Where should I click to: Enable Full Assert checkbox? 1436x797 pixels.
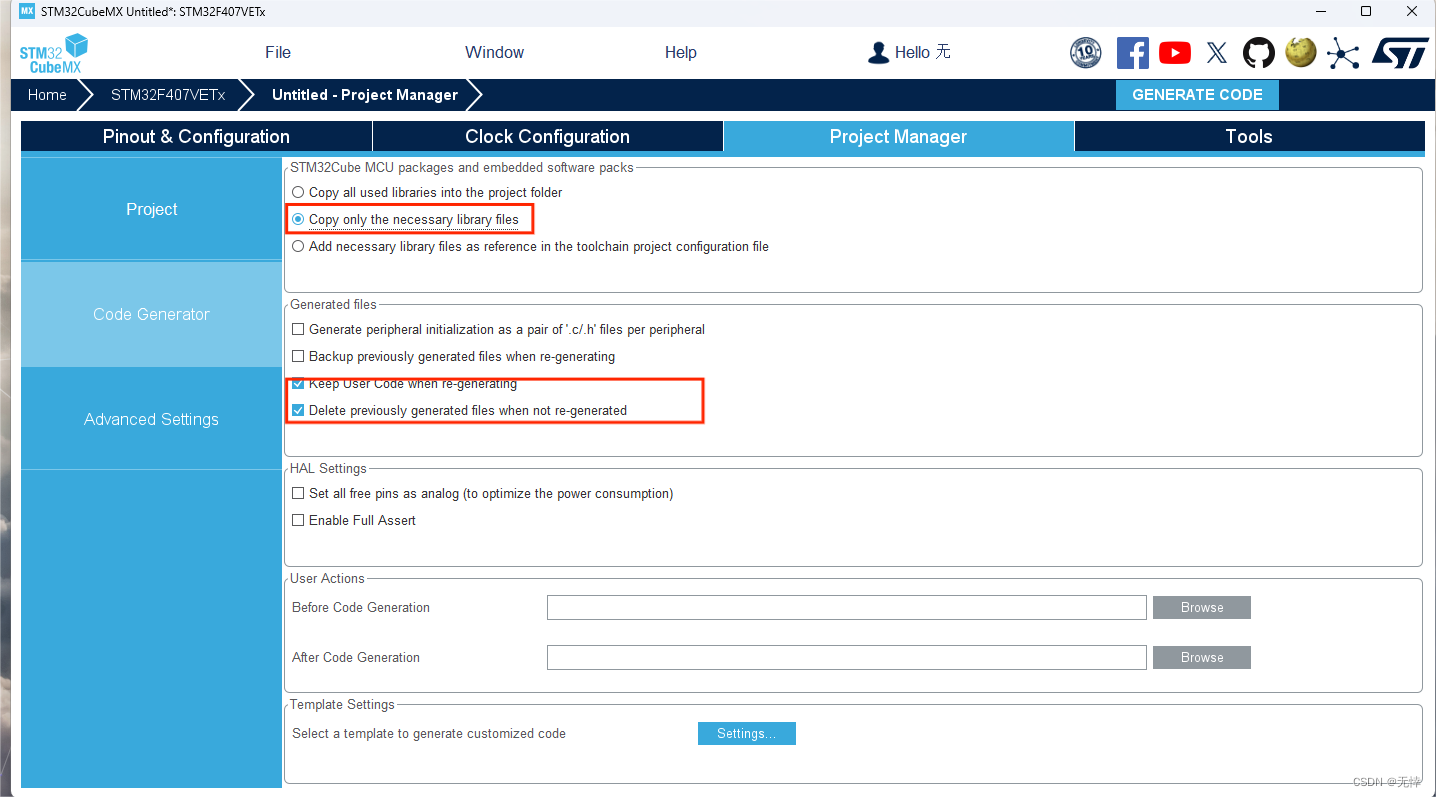click(298, 520)
